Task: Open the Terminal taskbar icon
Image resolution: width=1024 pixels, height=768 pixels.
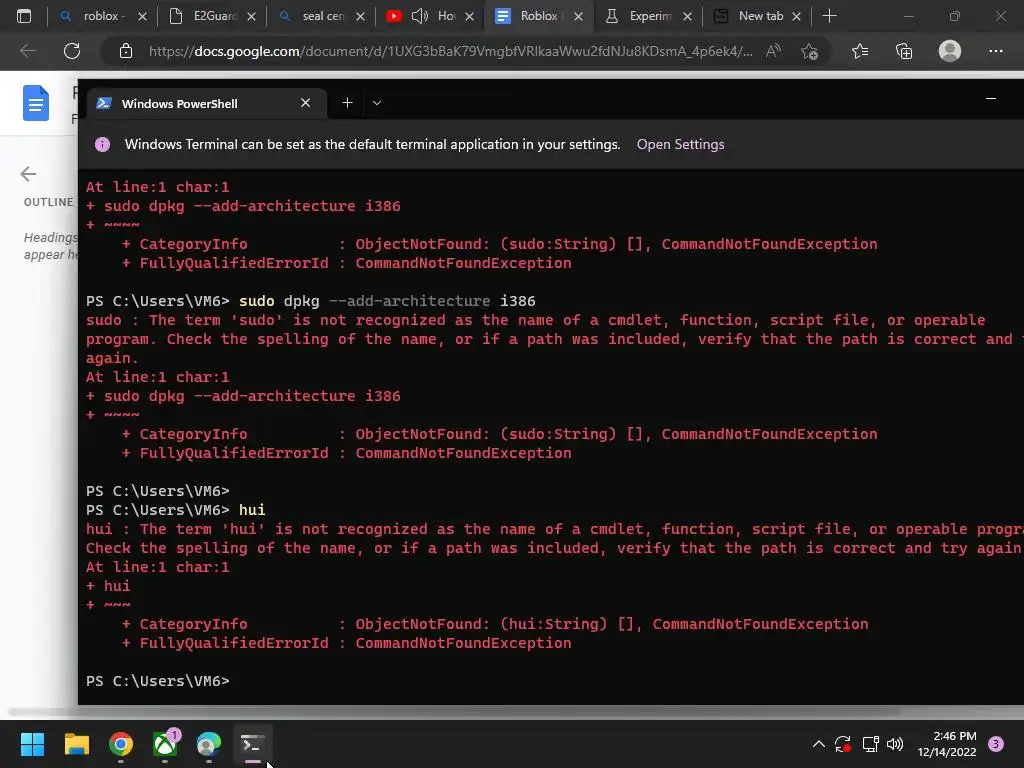Action: (x=253, y=744)
